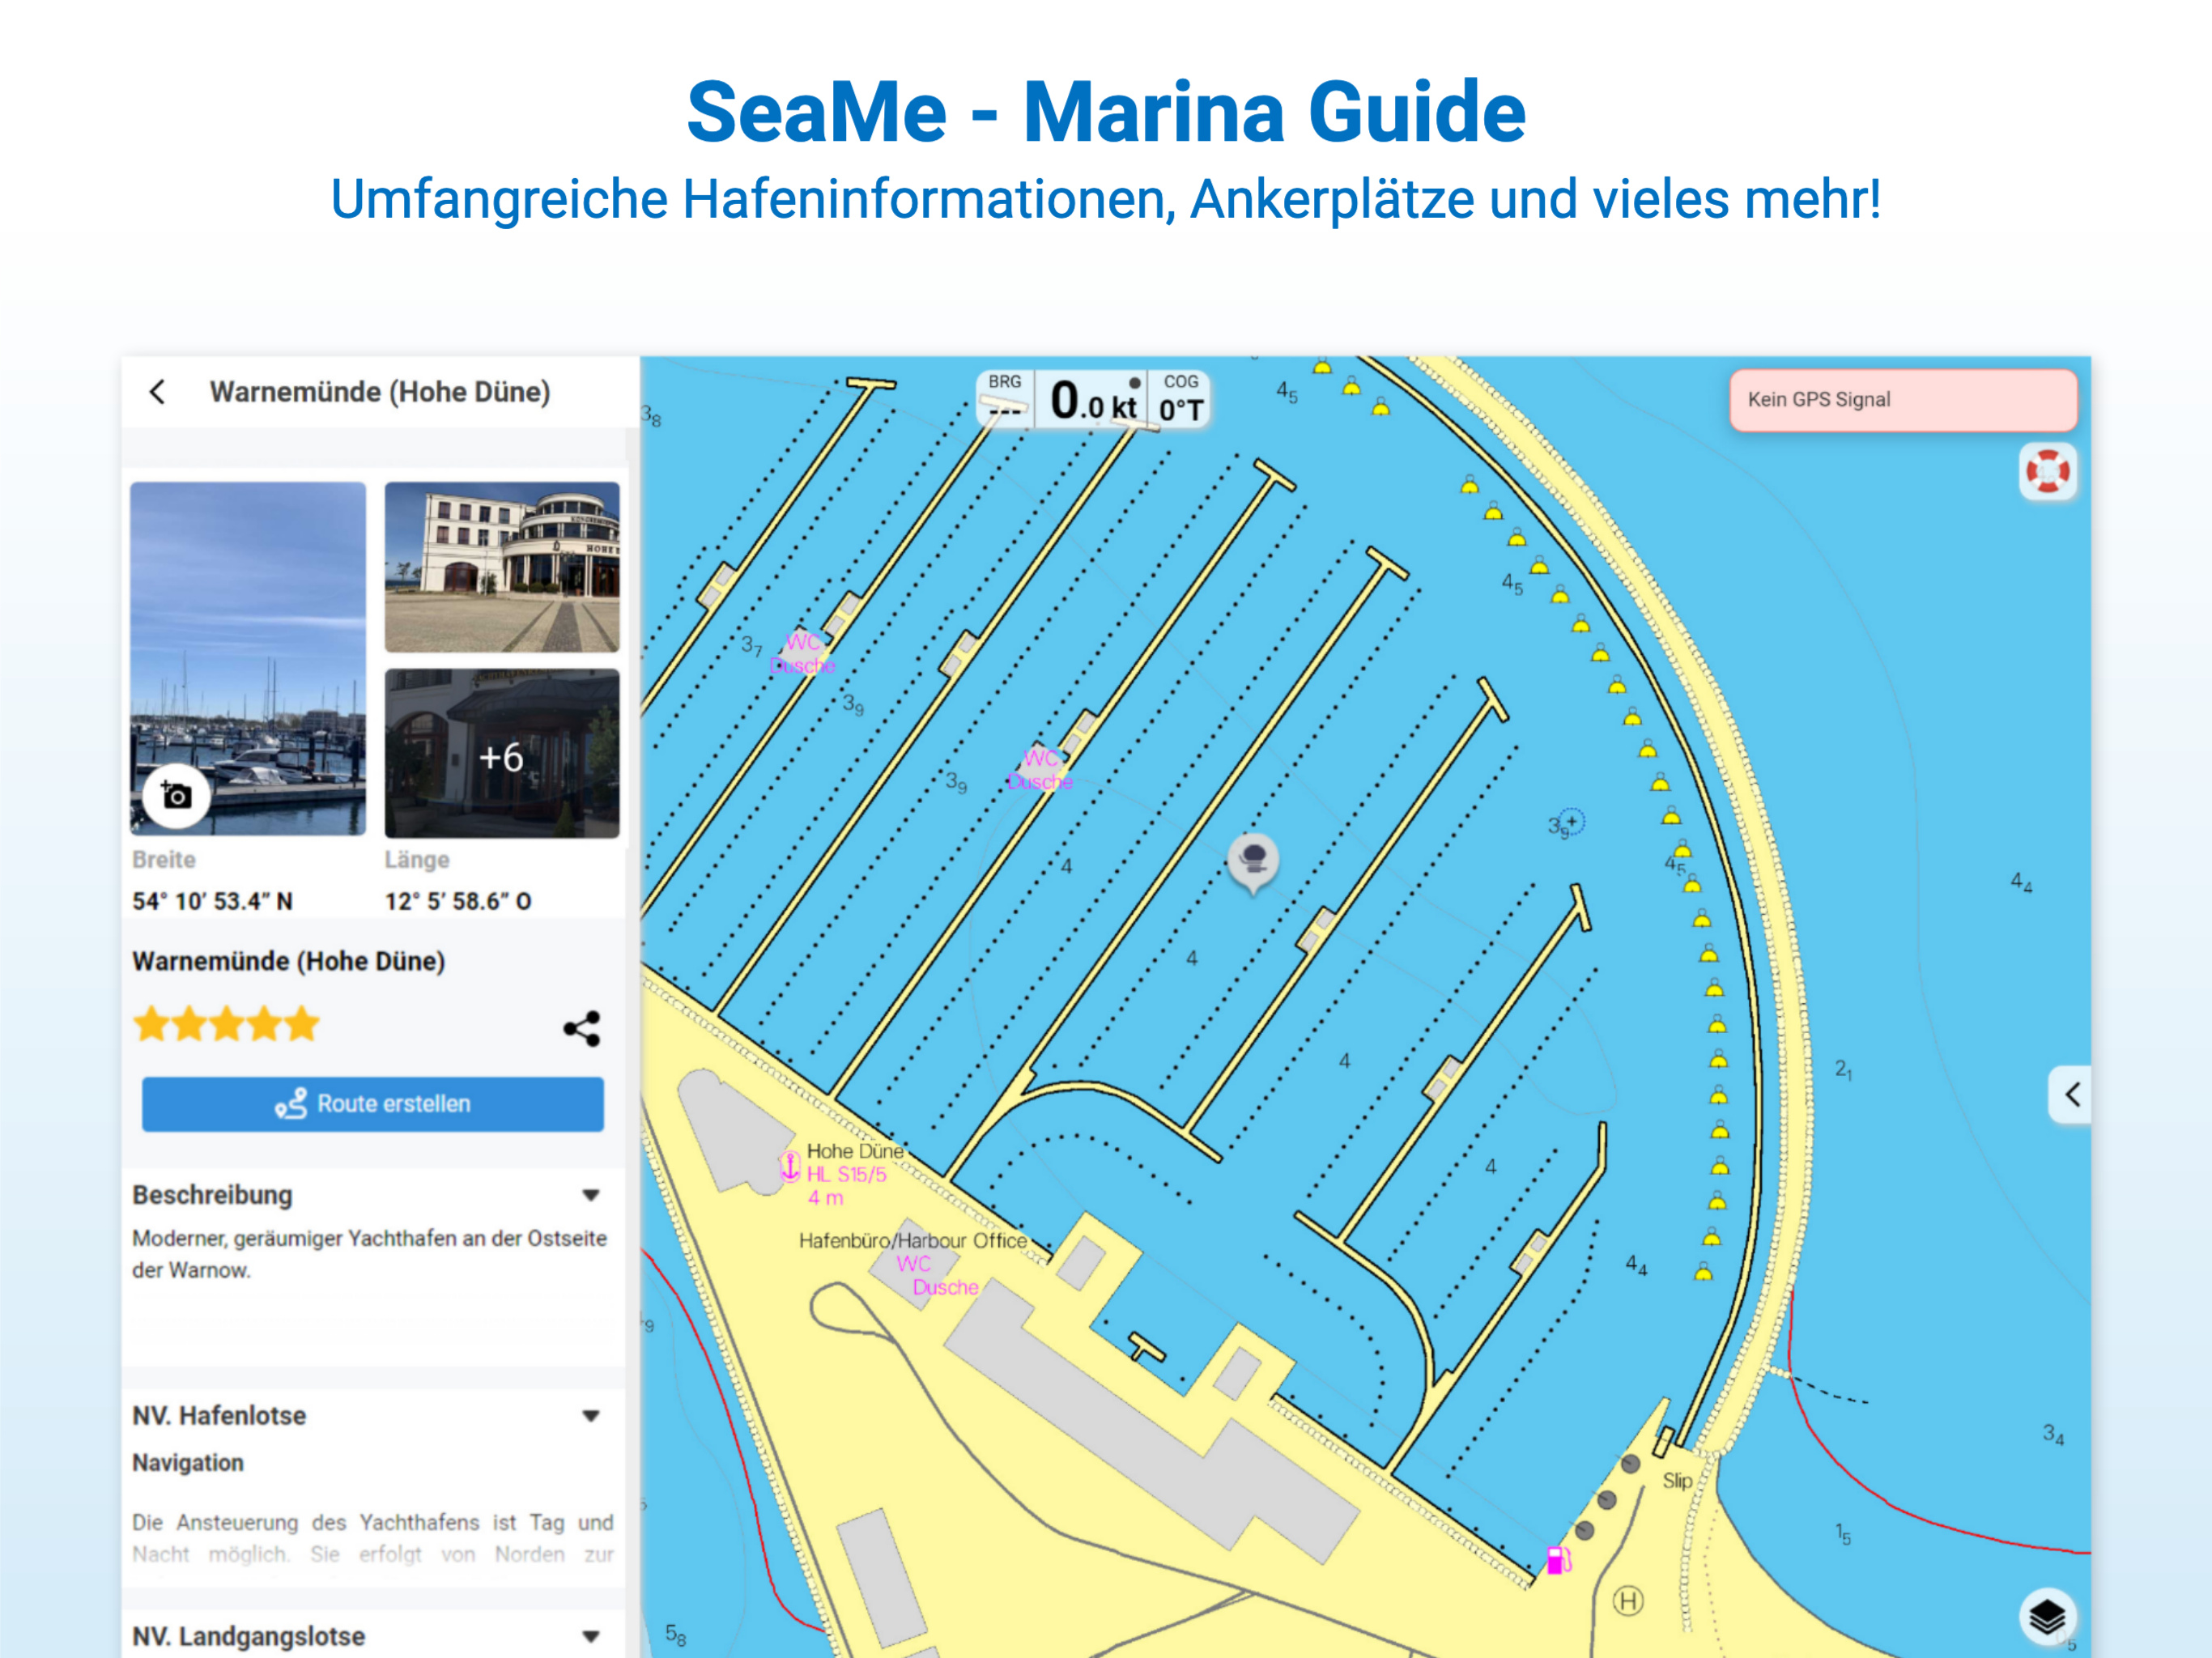The image size is (2212, 1658).
Task: Dismiss the Kein GPS Signal notice
Action: (1903, 400)
